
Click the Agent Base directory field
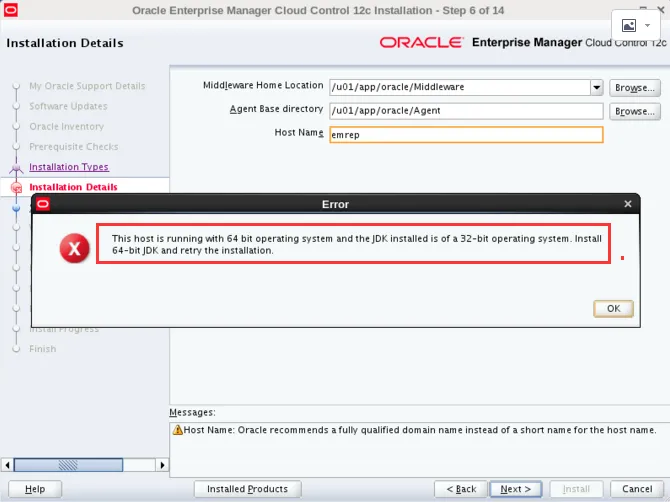pyautogui.click(x=466, y=111)
